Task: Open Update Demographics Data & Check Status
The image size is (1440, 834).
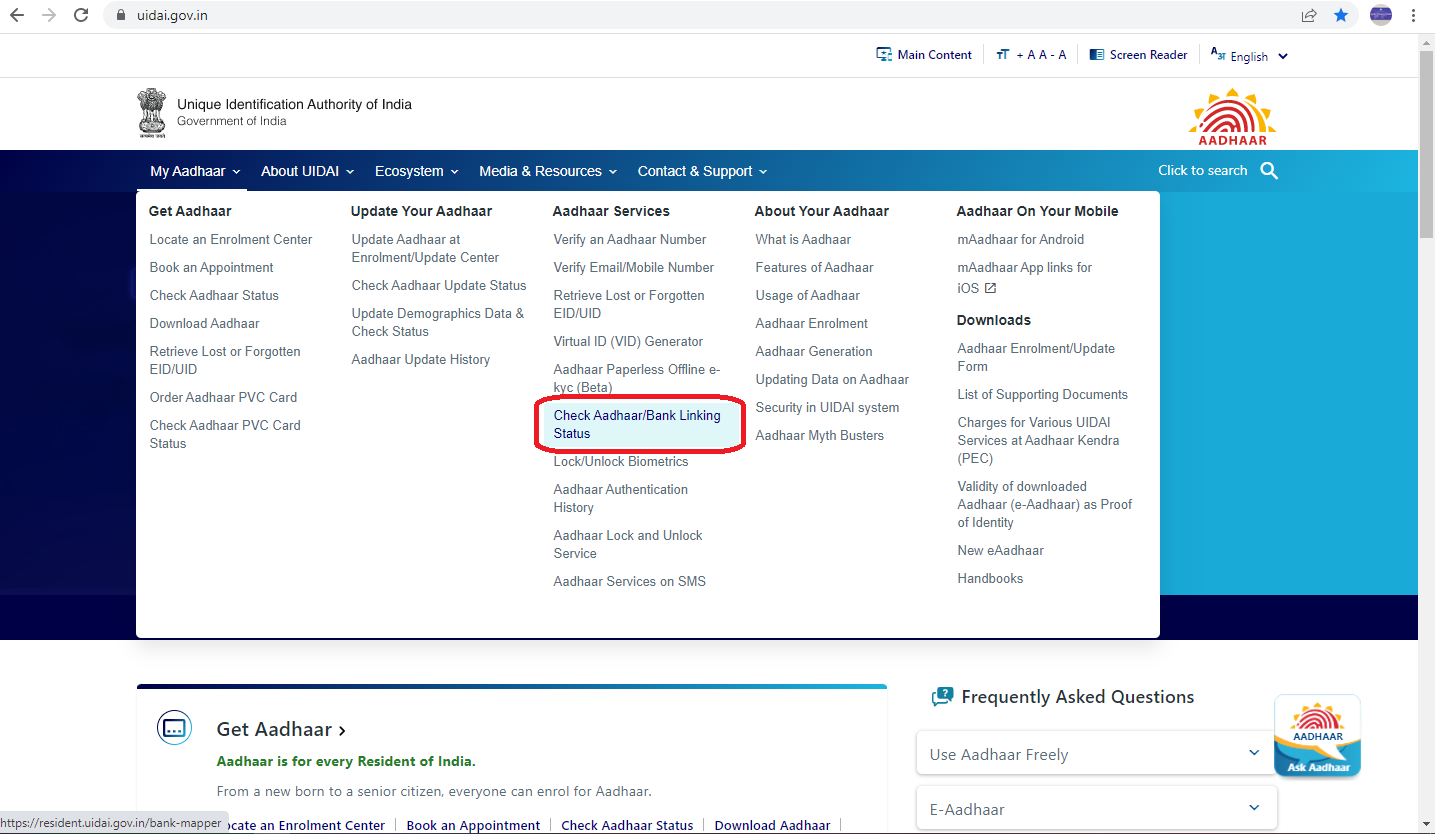Action: point(438,323)
